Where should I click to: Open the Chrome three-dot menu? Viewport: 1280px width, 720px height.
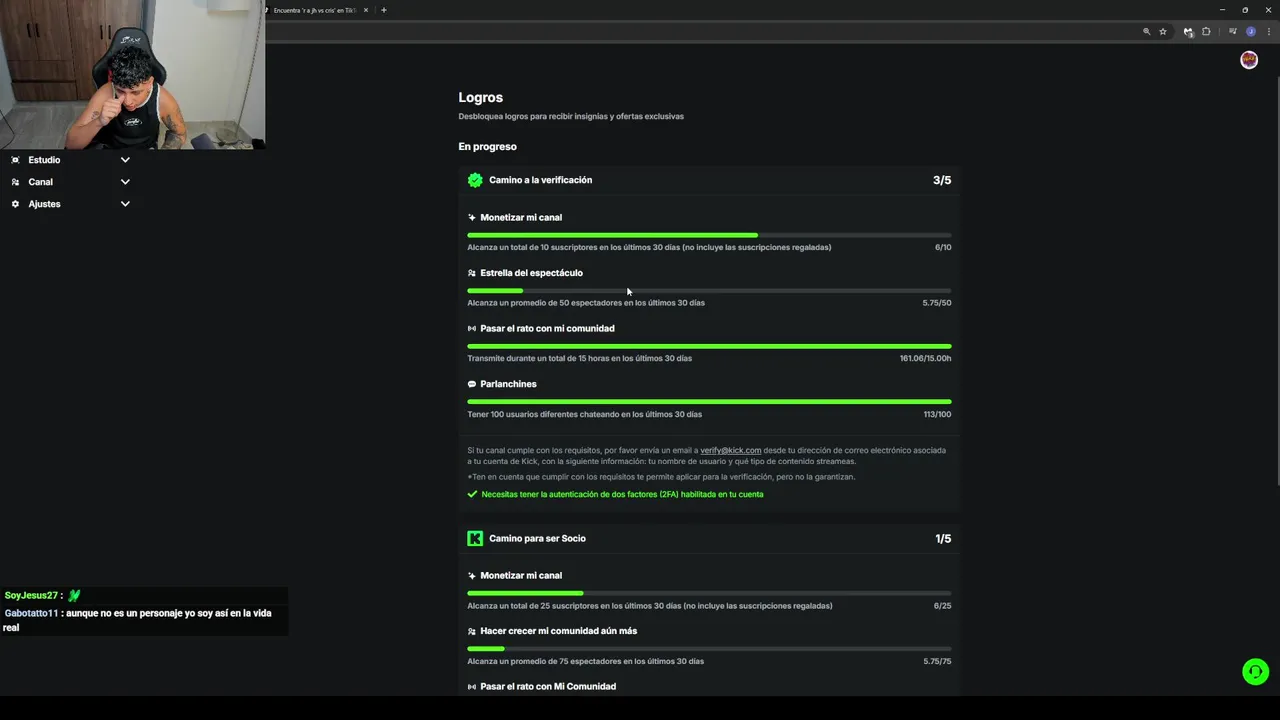pyautogui.click(x=1269, y=32)
